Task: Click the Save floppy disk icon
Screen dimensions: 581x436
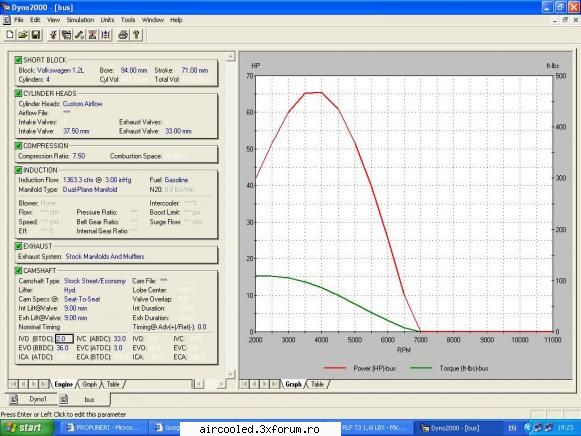Action: 36,35
